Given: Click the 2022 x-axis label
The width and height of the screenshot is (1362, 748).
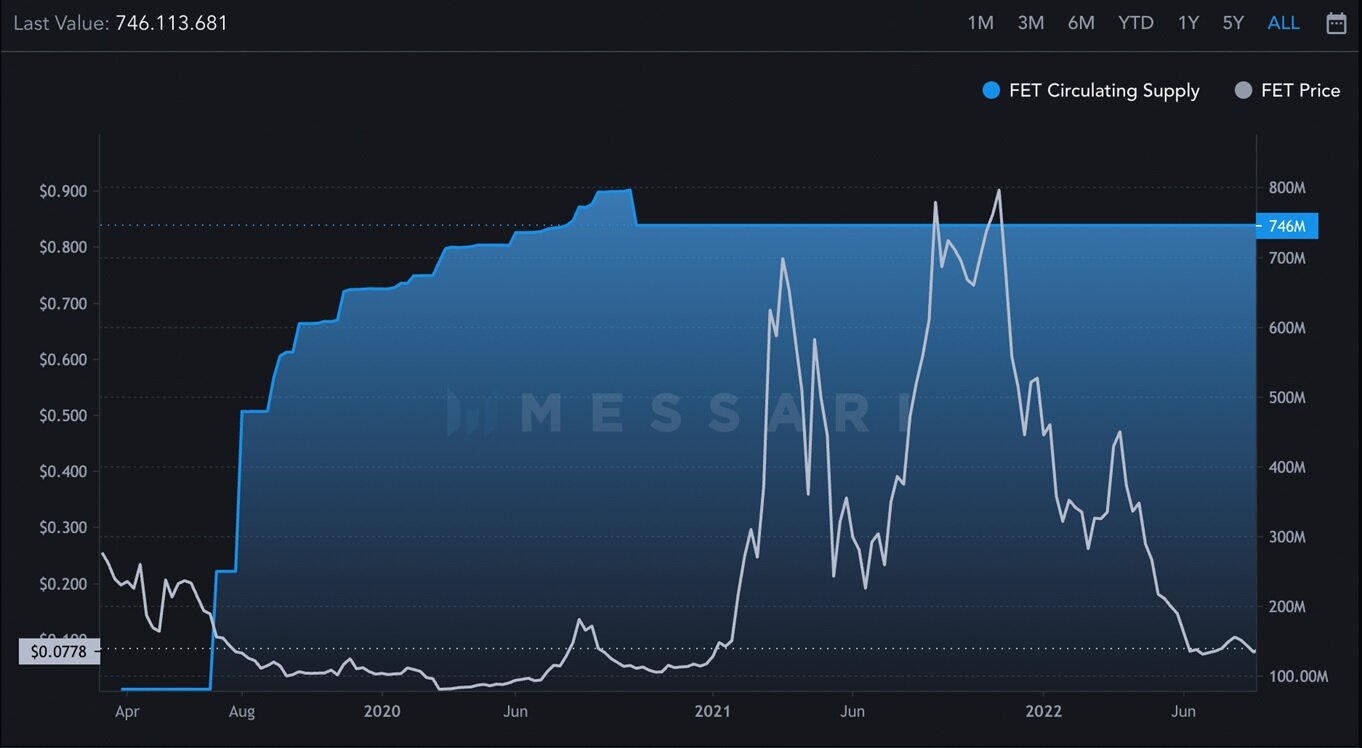Looking at the screenshot, I should coord(1043,712).
